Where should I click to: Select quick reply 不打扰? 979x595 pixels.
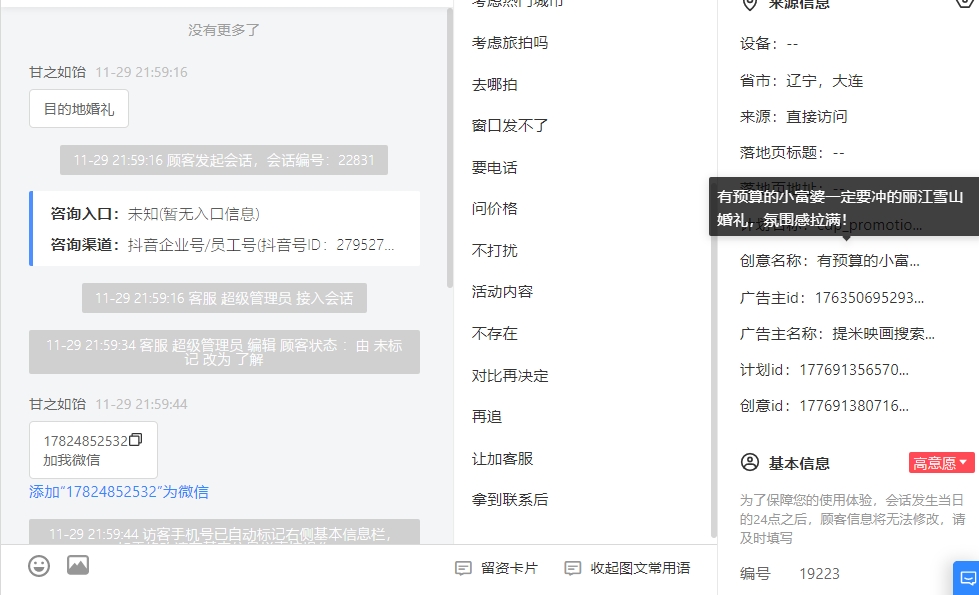coord(494,250)
